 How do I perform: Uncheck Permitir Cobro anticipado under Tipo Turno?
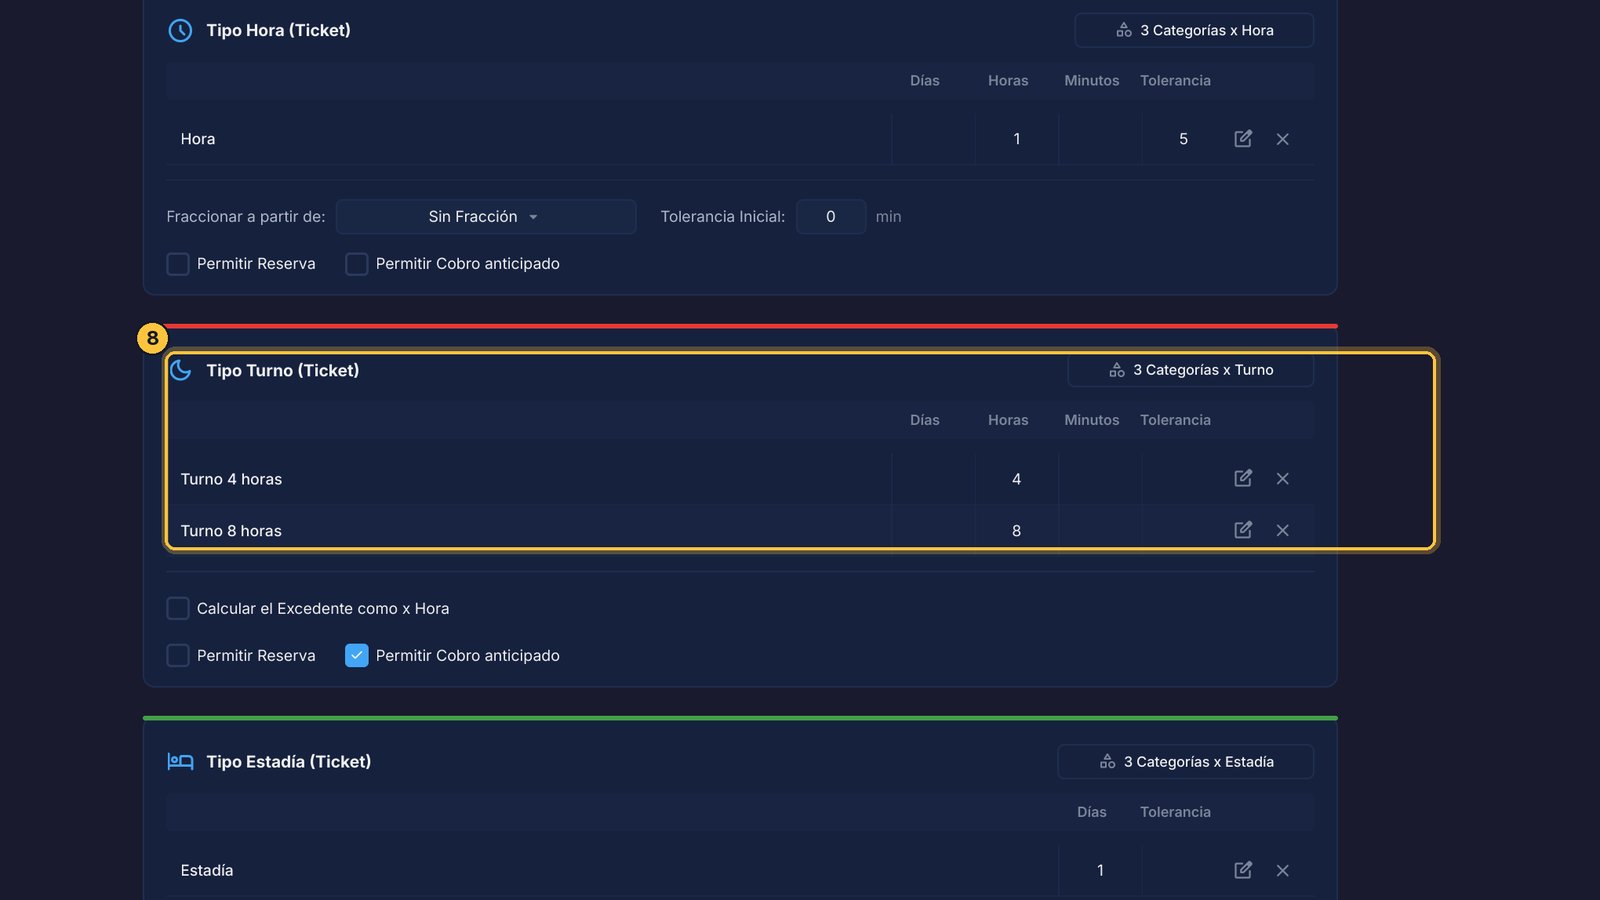[x=357, y=656]
